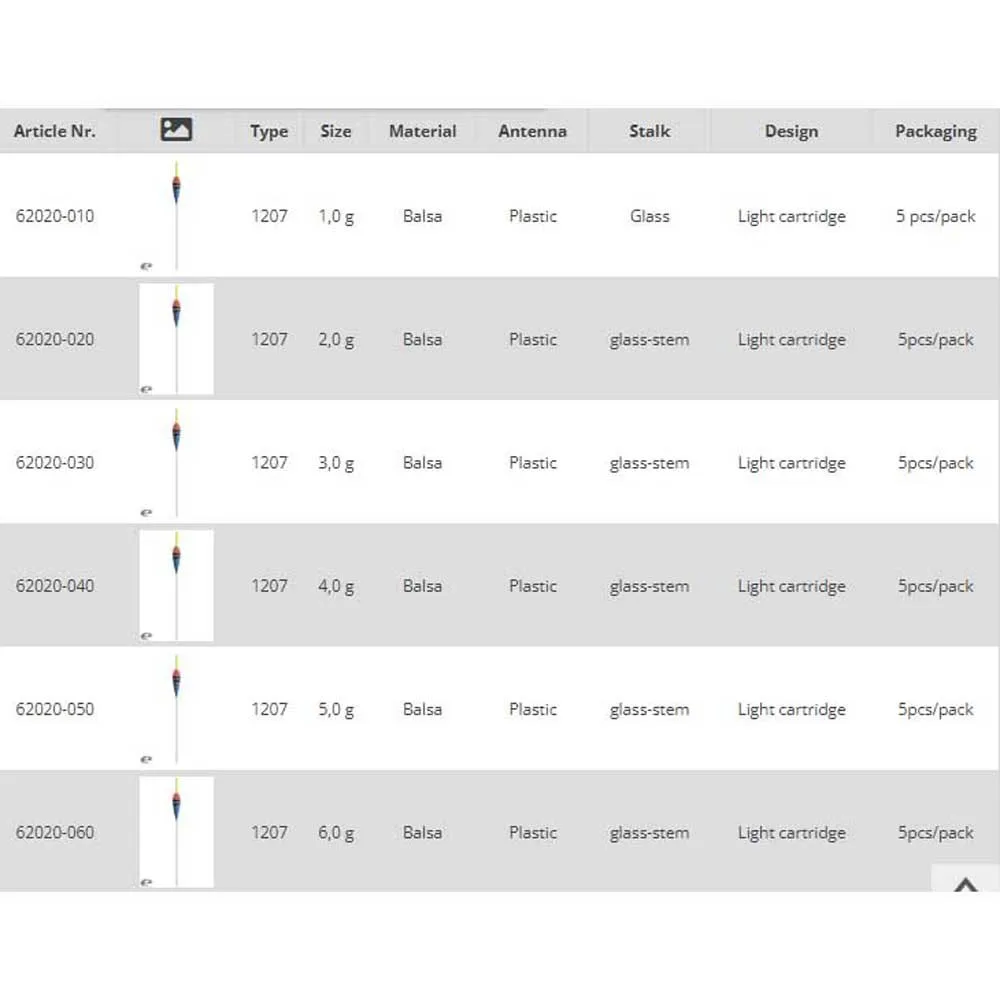Click the image column header icon
1000x1000 pixels.
(x=176, y=130)
